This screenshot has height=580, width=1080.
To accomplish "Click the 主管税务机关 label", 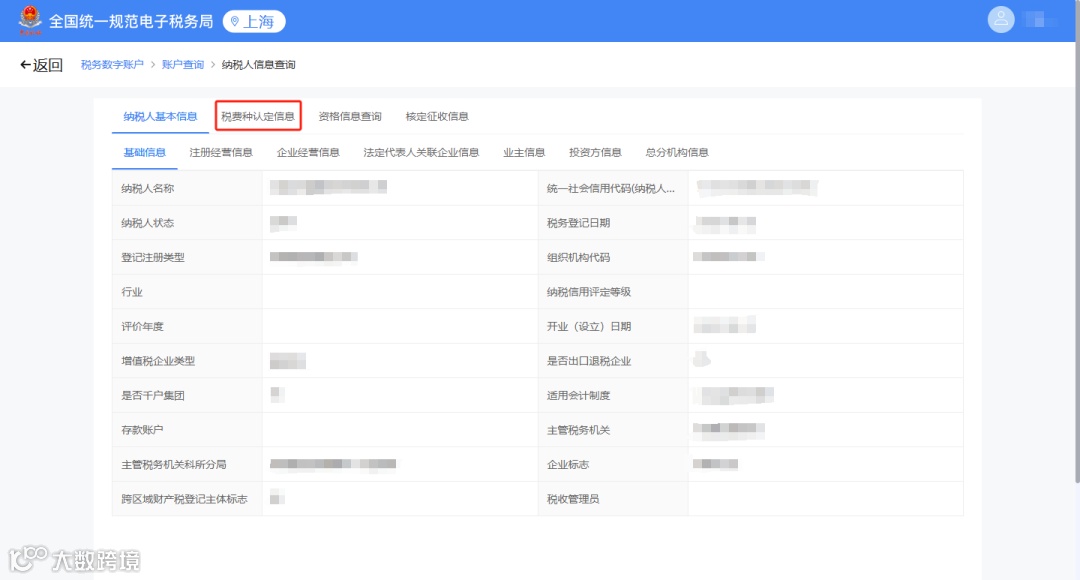I will (x=579, y=430).
